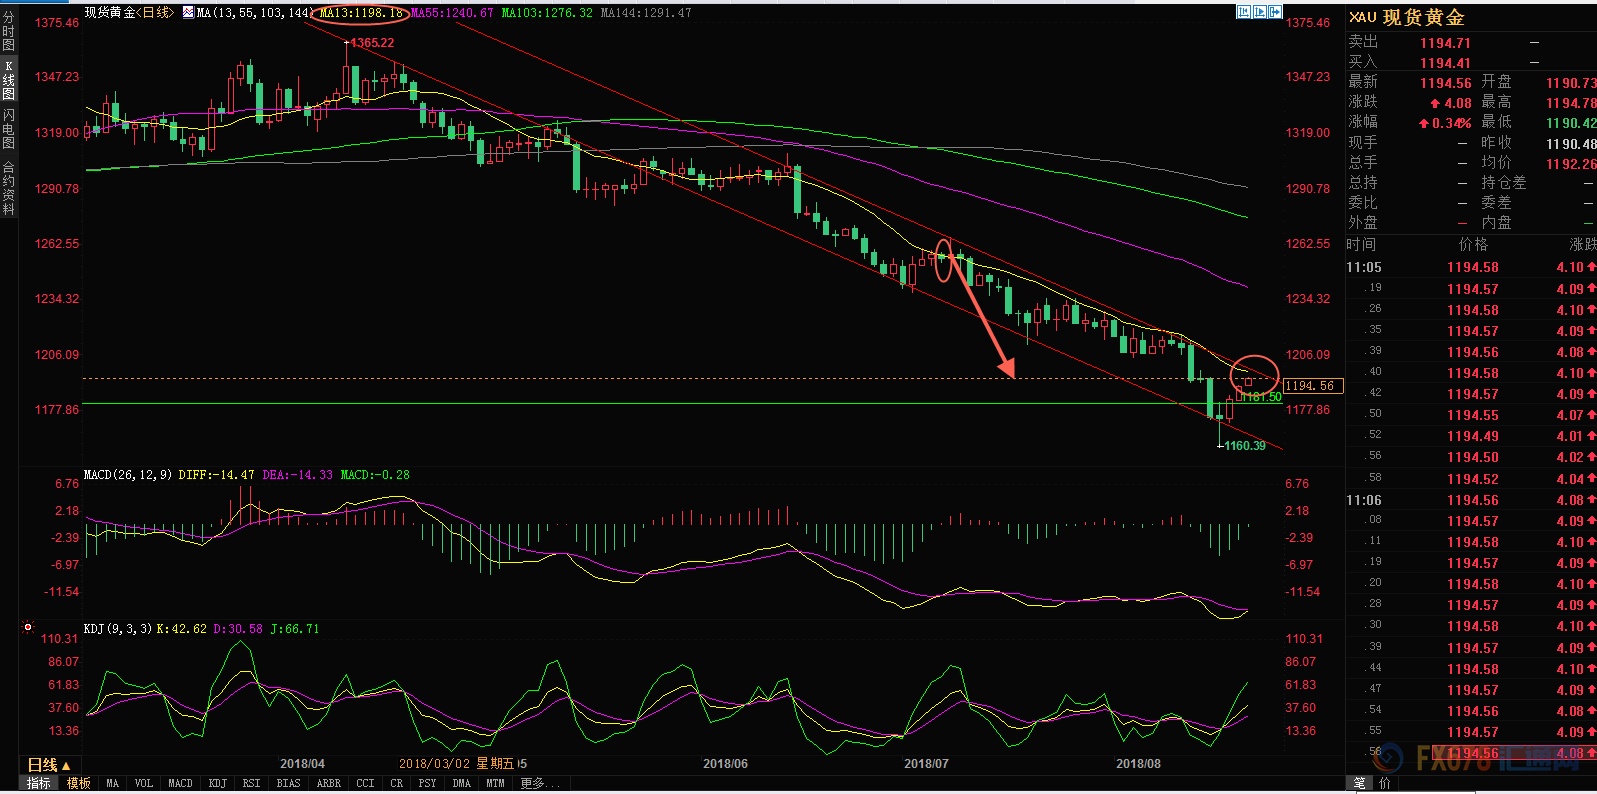This screenshot has width=1597, height=794.
Task: Click the 1160.39 low price label
Action: coord(1245,446)
